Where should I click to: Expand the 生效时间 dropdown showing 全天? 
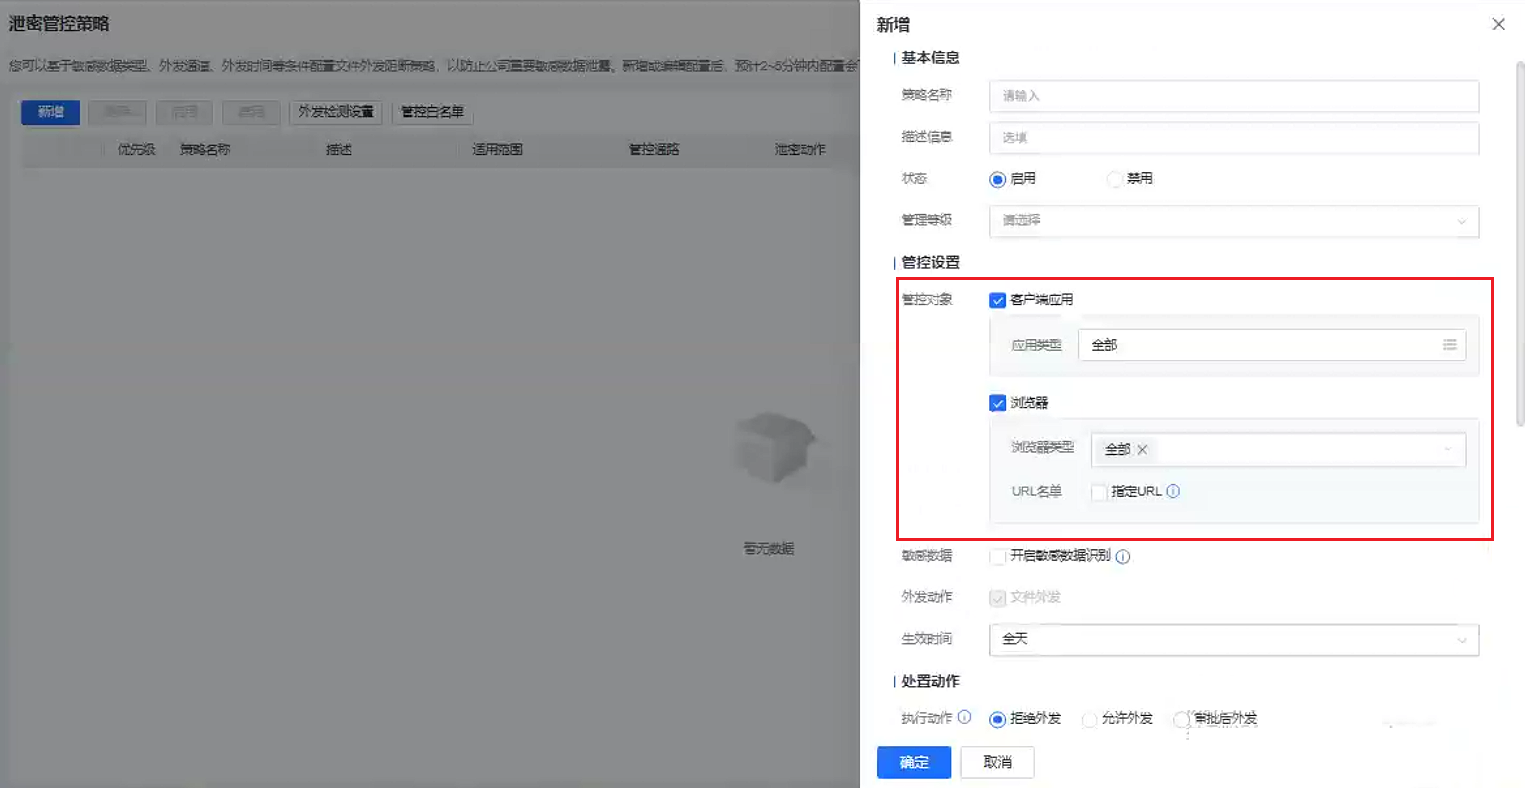[x=1233, y=639]
